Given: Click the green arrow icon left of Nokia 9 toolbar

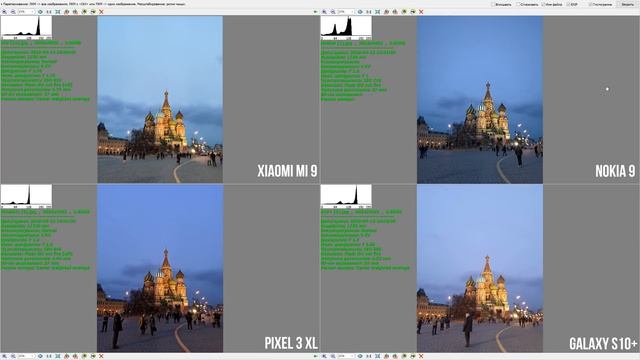Looking at the screenshot, I should coord(316,12).
